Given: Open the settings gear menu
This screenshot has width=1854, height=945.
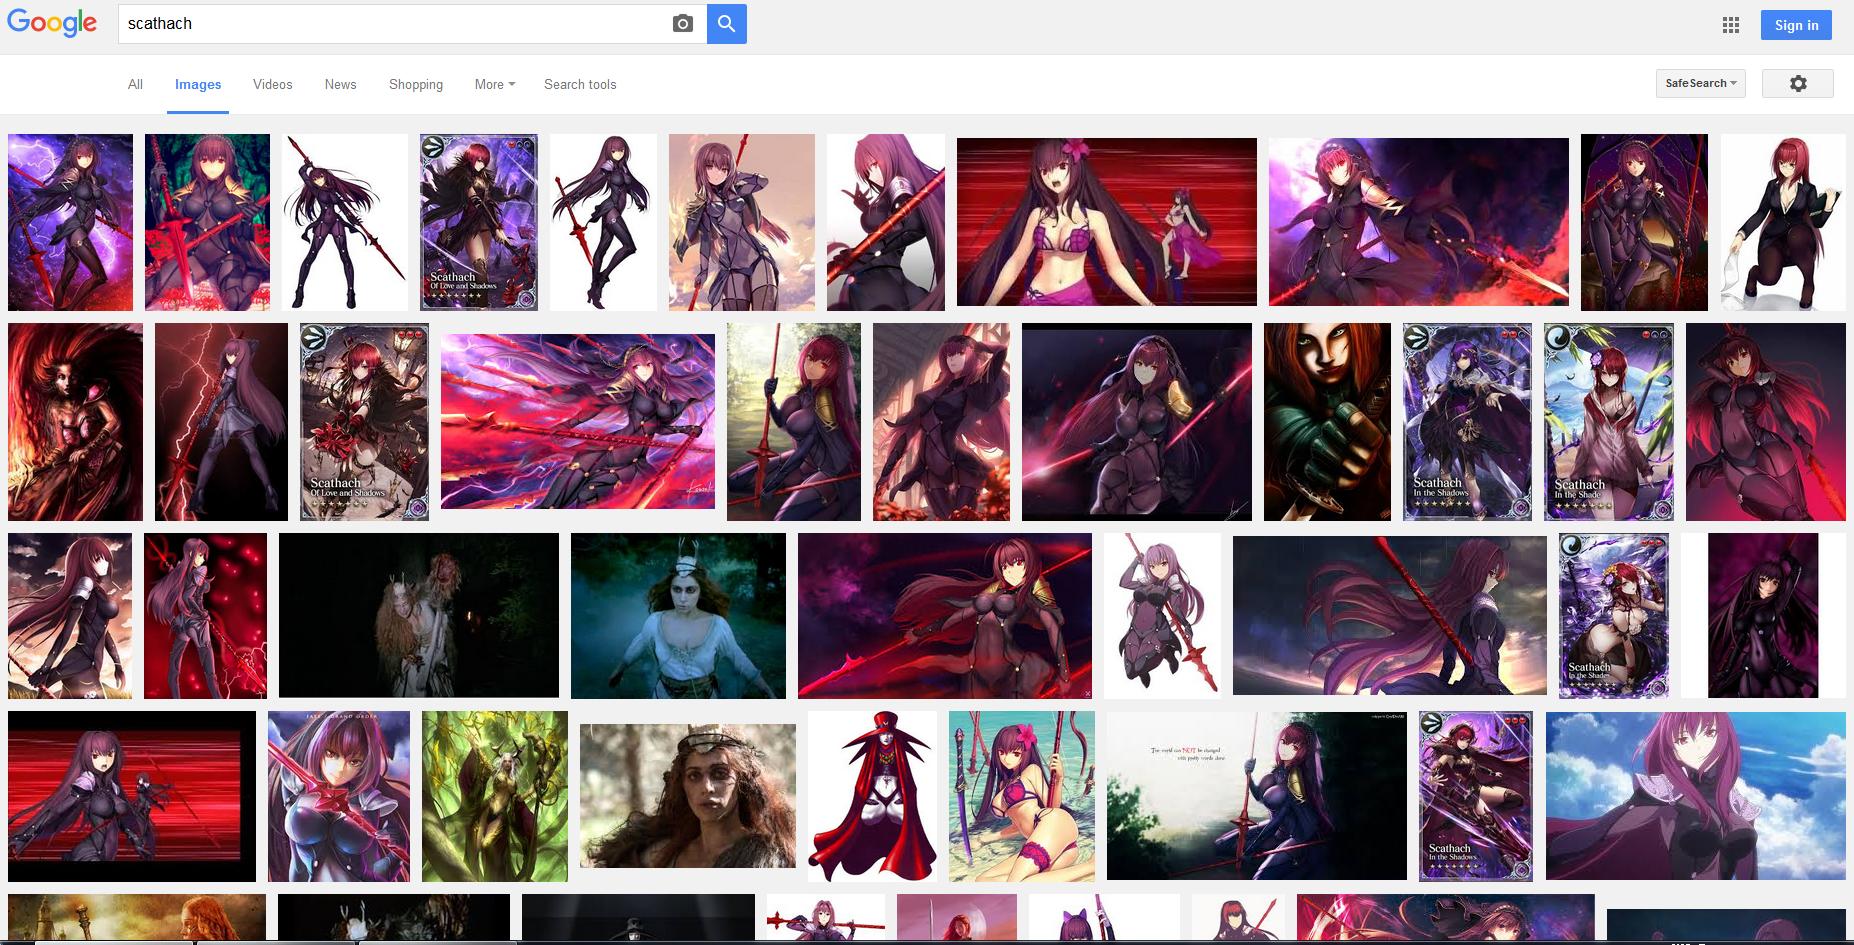Looking at the screenshot, I should [1798, 84].
